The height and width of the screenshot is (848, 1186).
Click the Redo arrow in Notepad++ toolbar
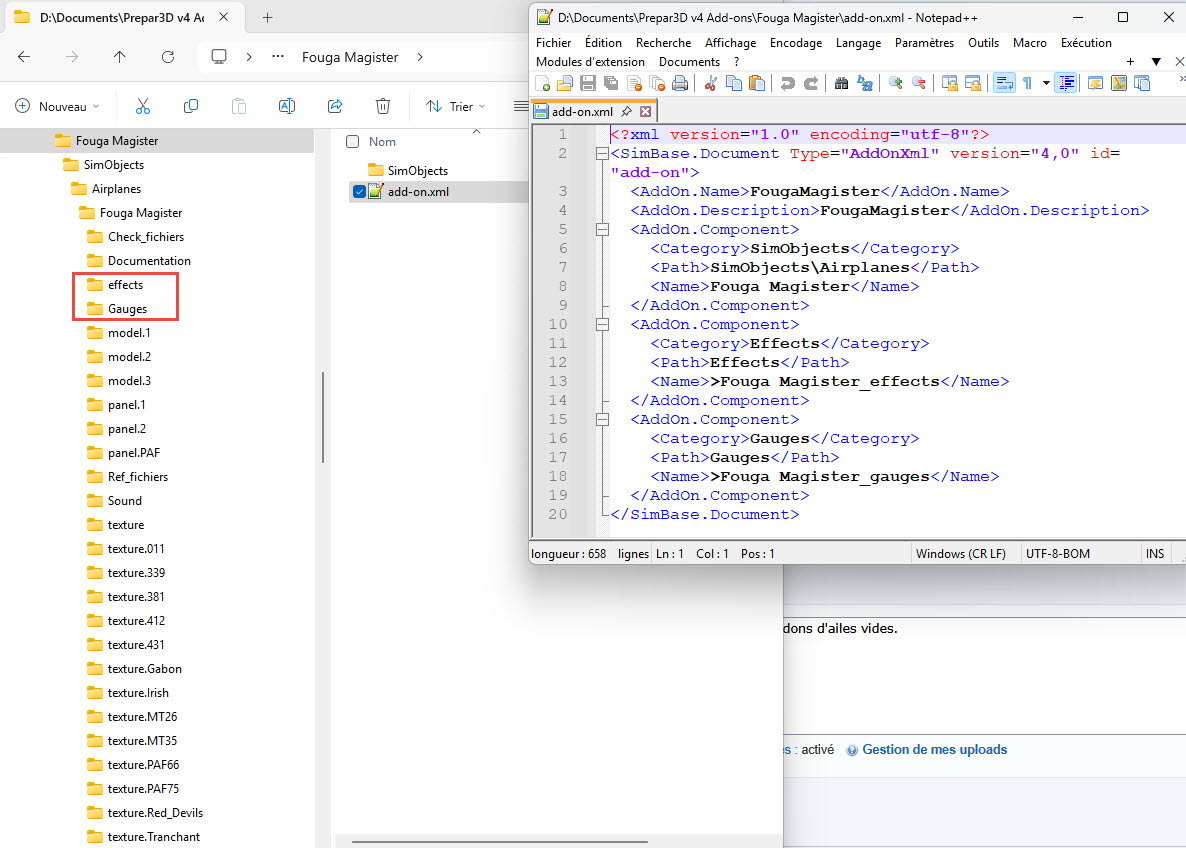811,83
